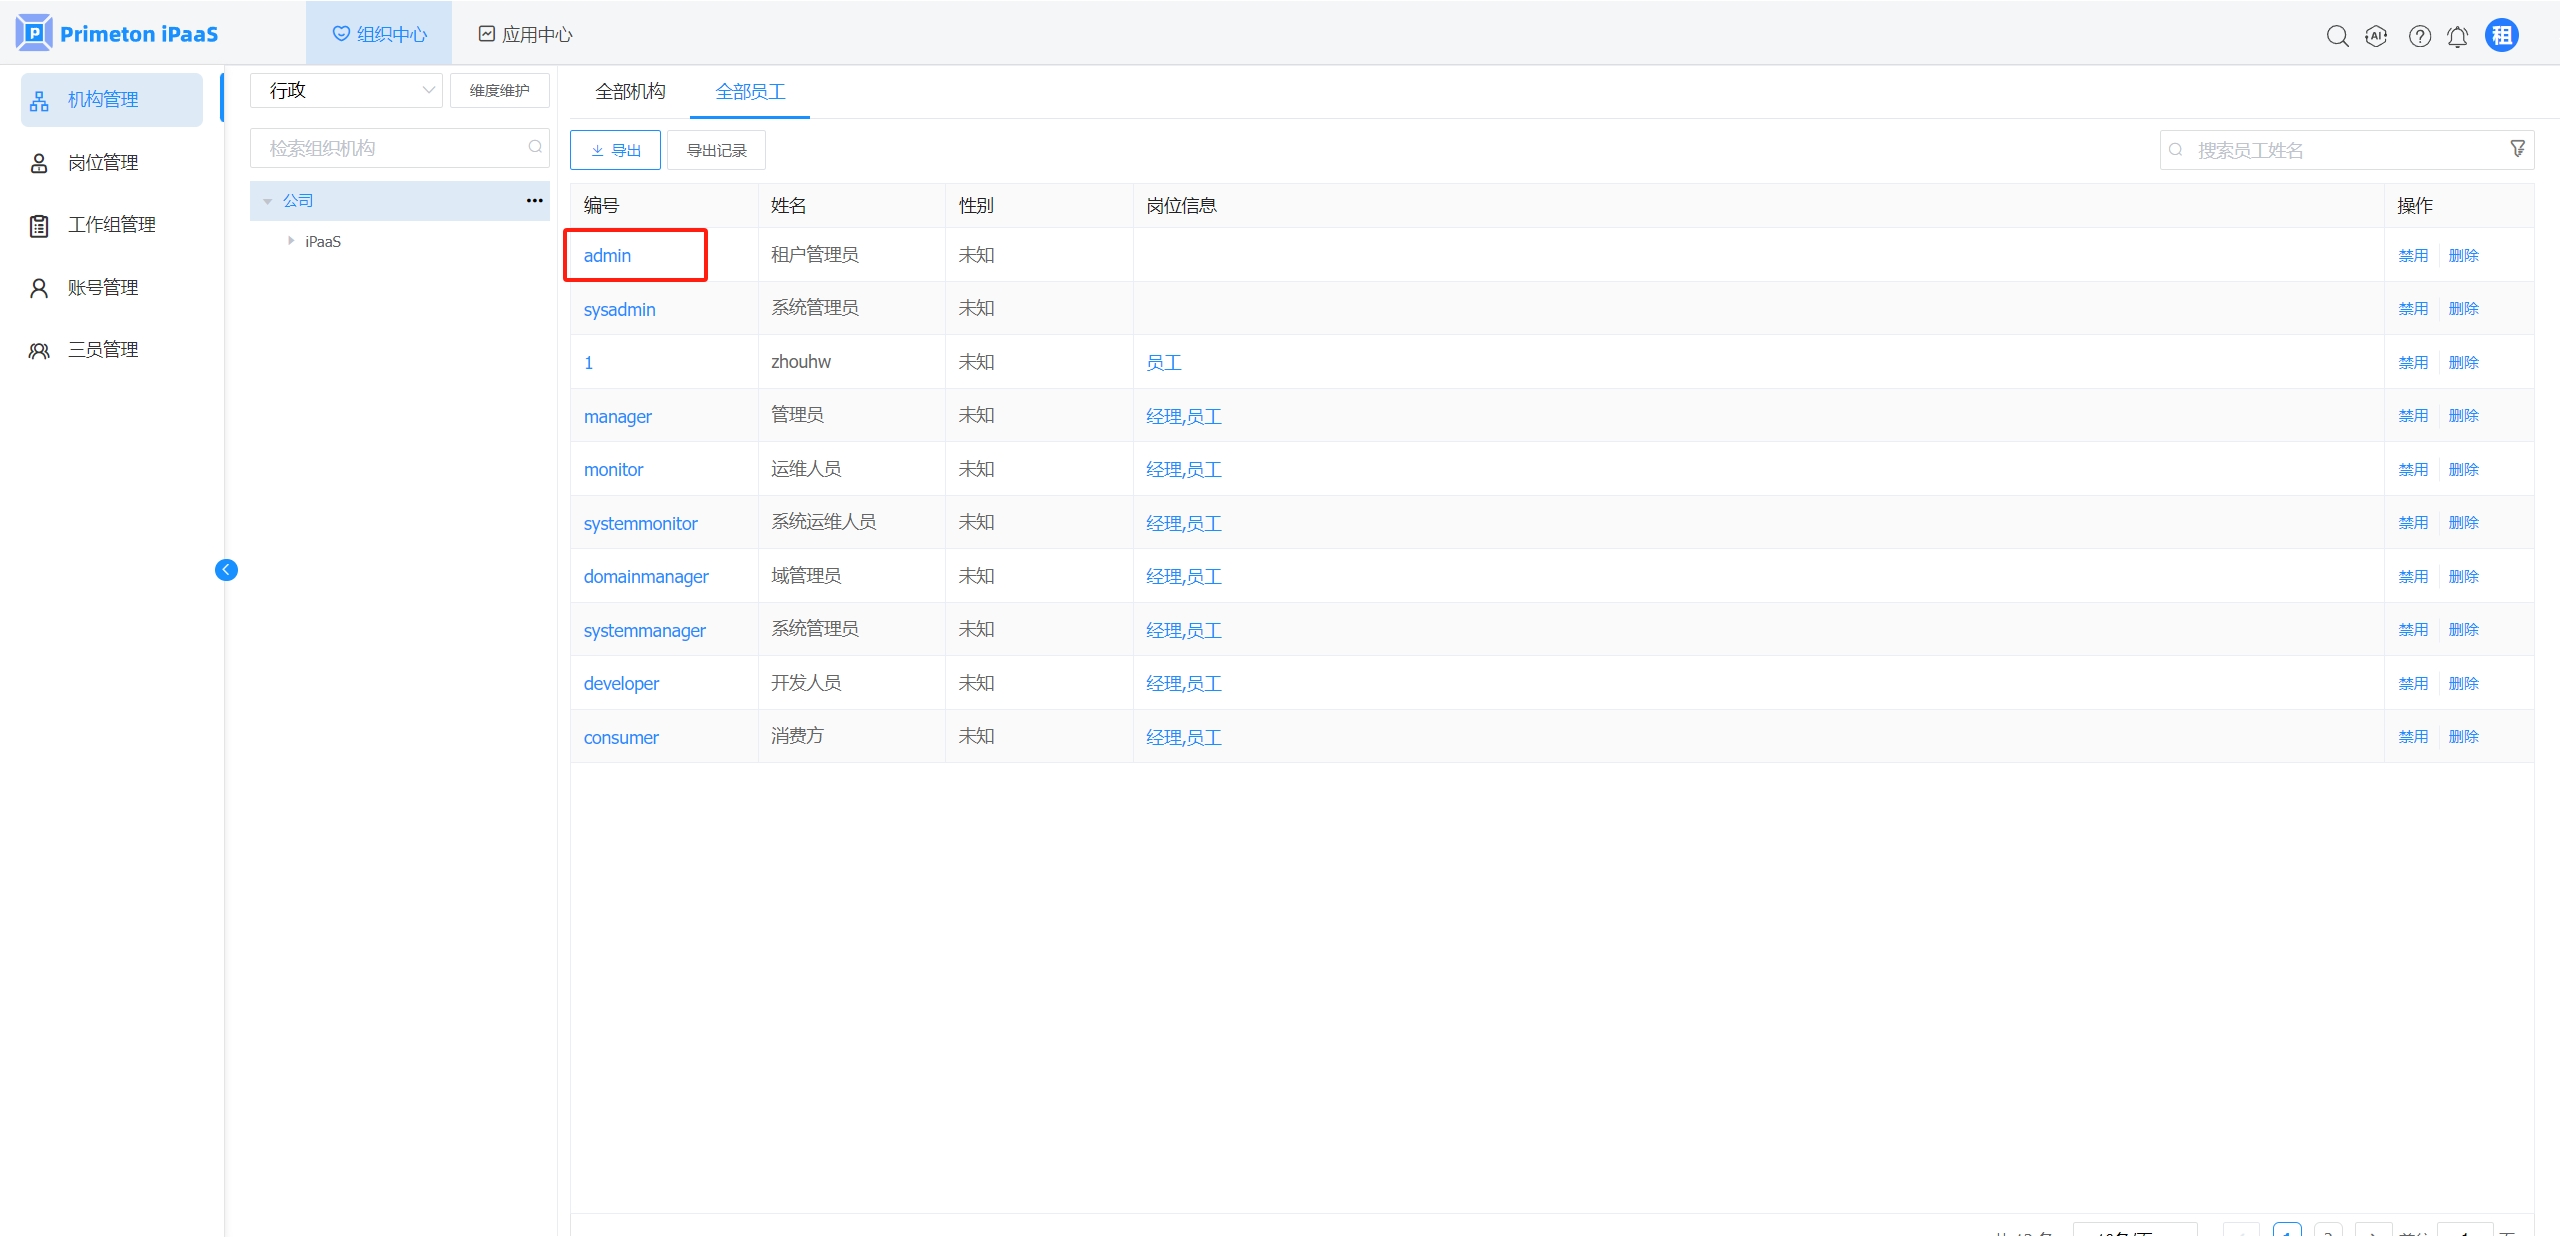This screenshot has height=1237, width=2560.
Task: Click the filter funnel icon in search box
Action: pyautogui.click(x=2517, y=149)
